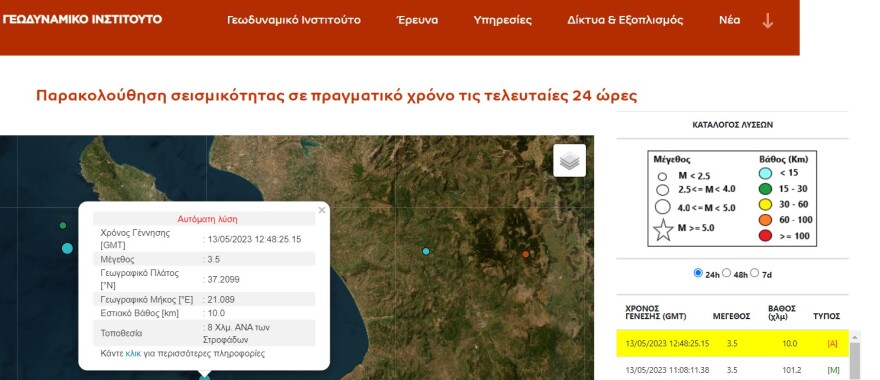Click the green 15 - 30 depth legend circle
Image resolution: width=880 pixels, height=380 pixels.
point(766,189)
